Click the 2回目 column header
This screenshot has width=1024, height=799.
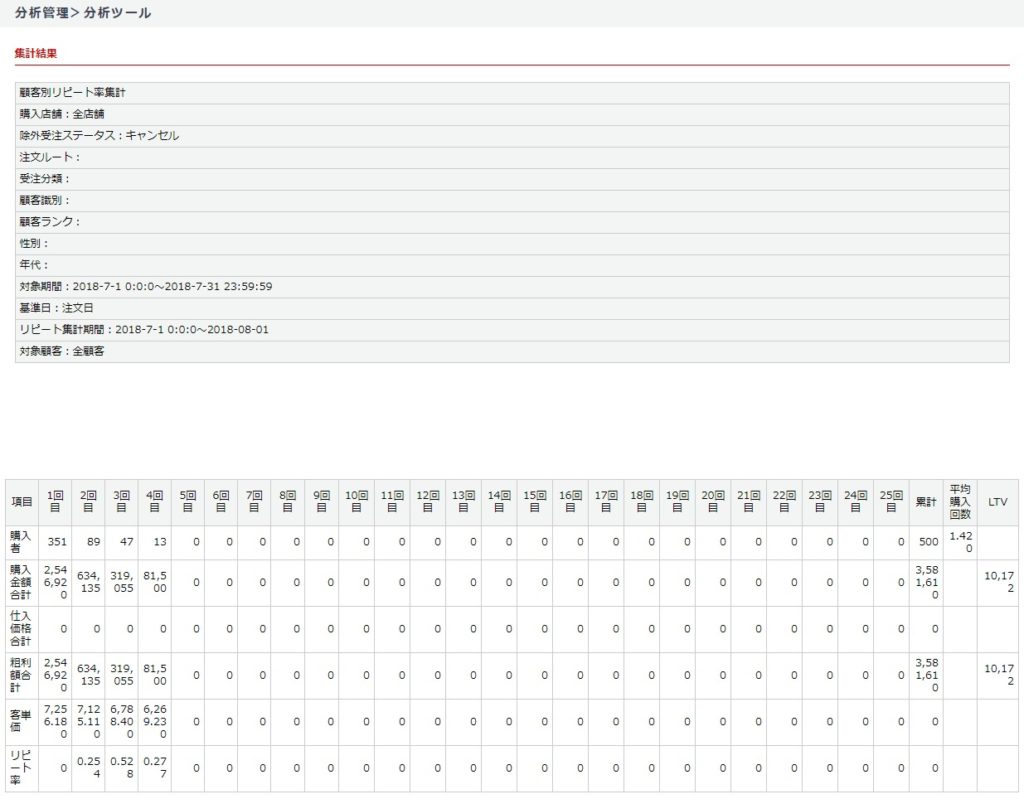coord(88,502)
